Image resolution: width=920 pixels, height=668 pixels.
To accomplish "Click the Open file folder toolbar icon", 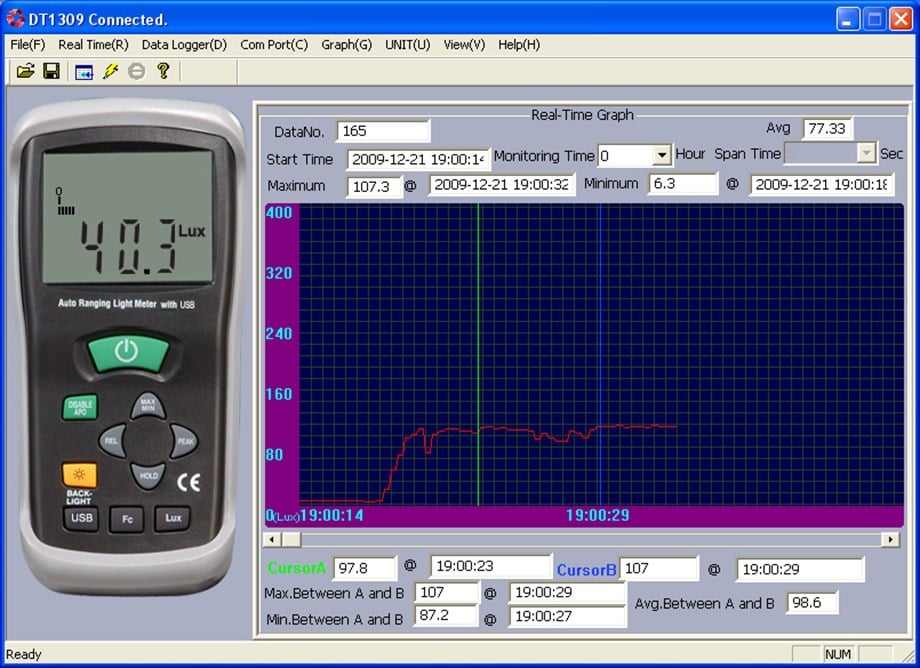I will [x=25, y=72].
